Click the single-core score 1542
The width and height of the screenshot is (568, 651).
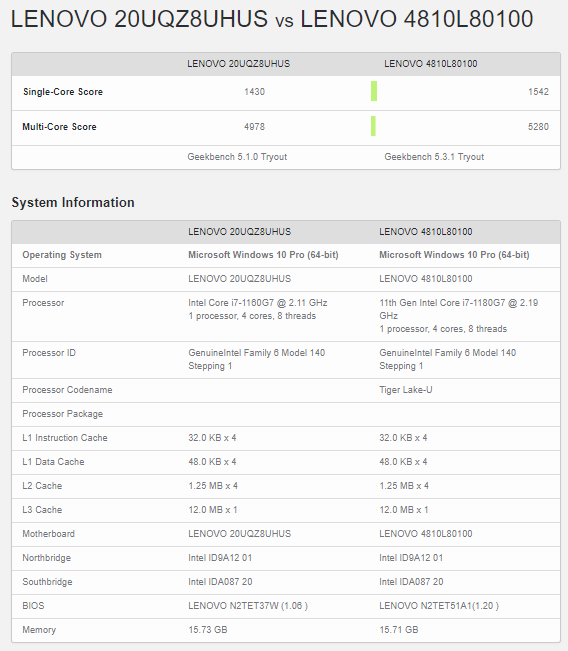click(x=538, y=91)
